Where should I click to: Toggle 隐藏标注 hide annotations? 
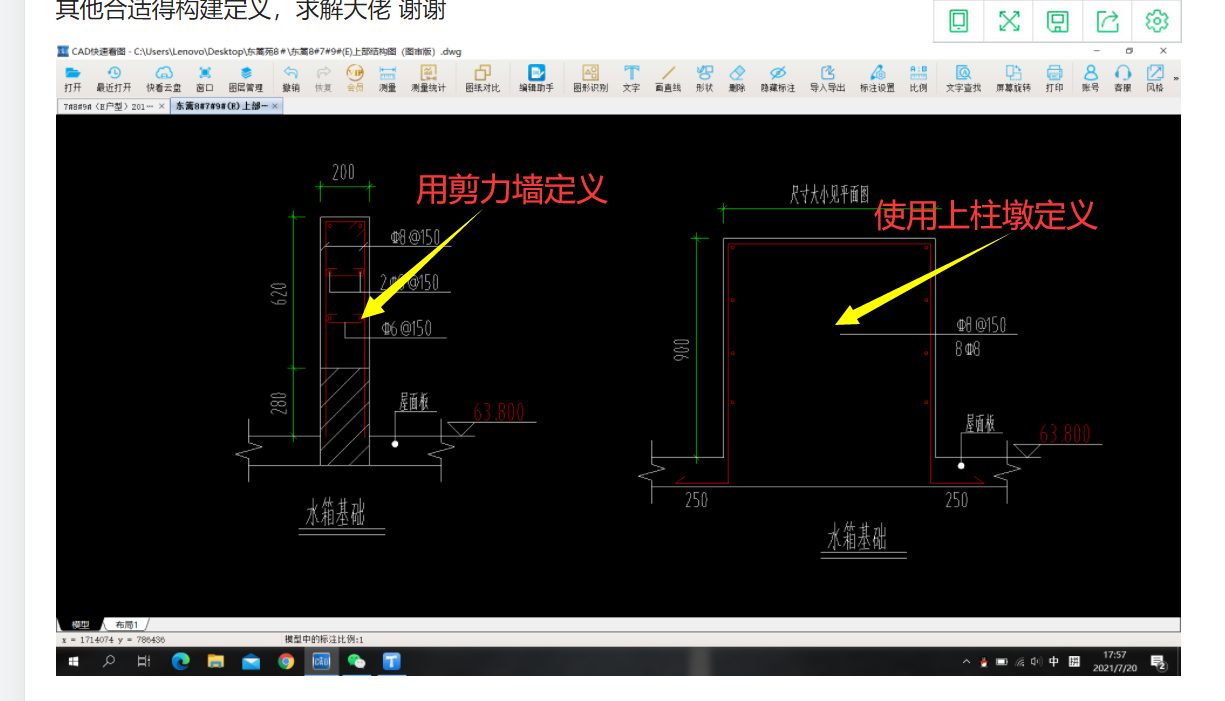click(x=778, y=78)
